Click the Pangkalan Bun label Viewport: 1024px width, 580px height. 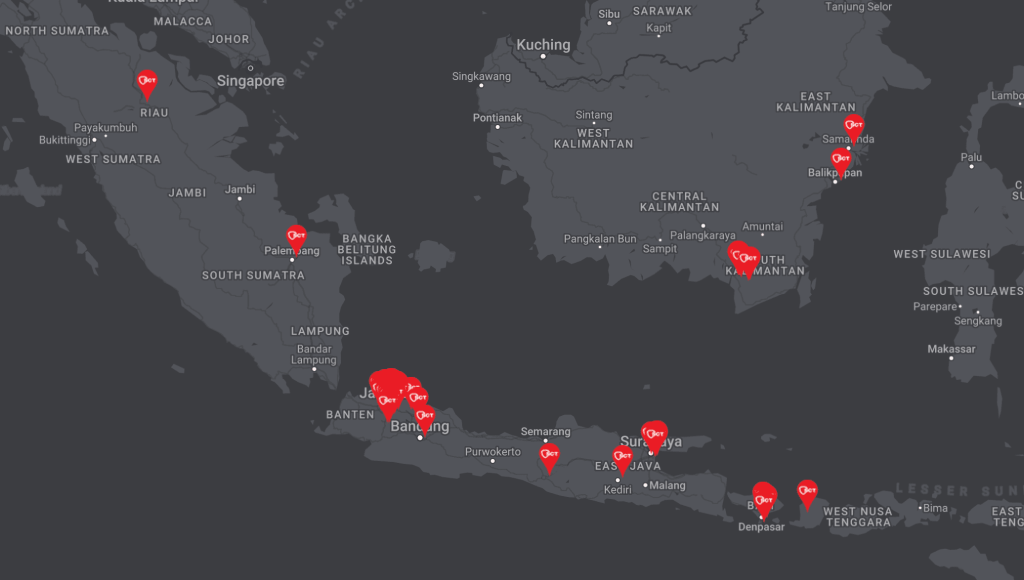pos(600,239)
